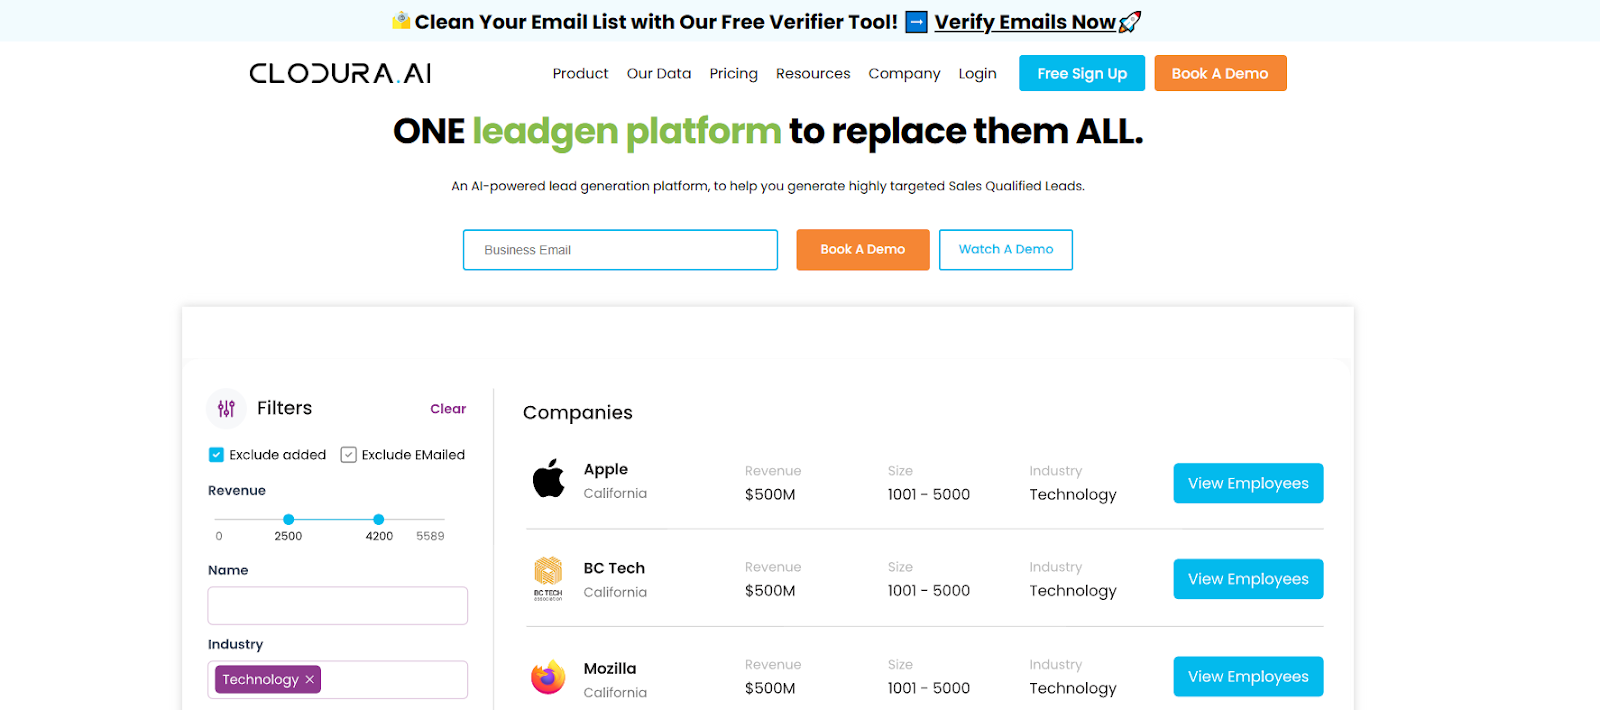Click the BC Tech company logo
The height and width of the screenshot is (710, 1600).
pos(548,577)
